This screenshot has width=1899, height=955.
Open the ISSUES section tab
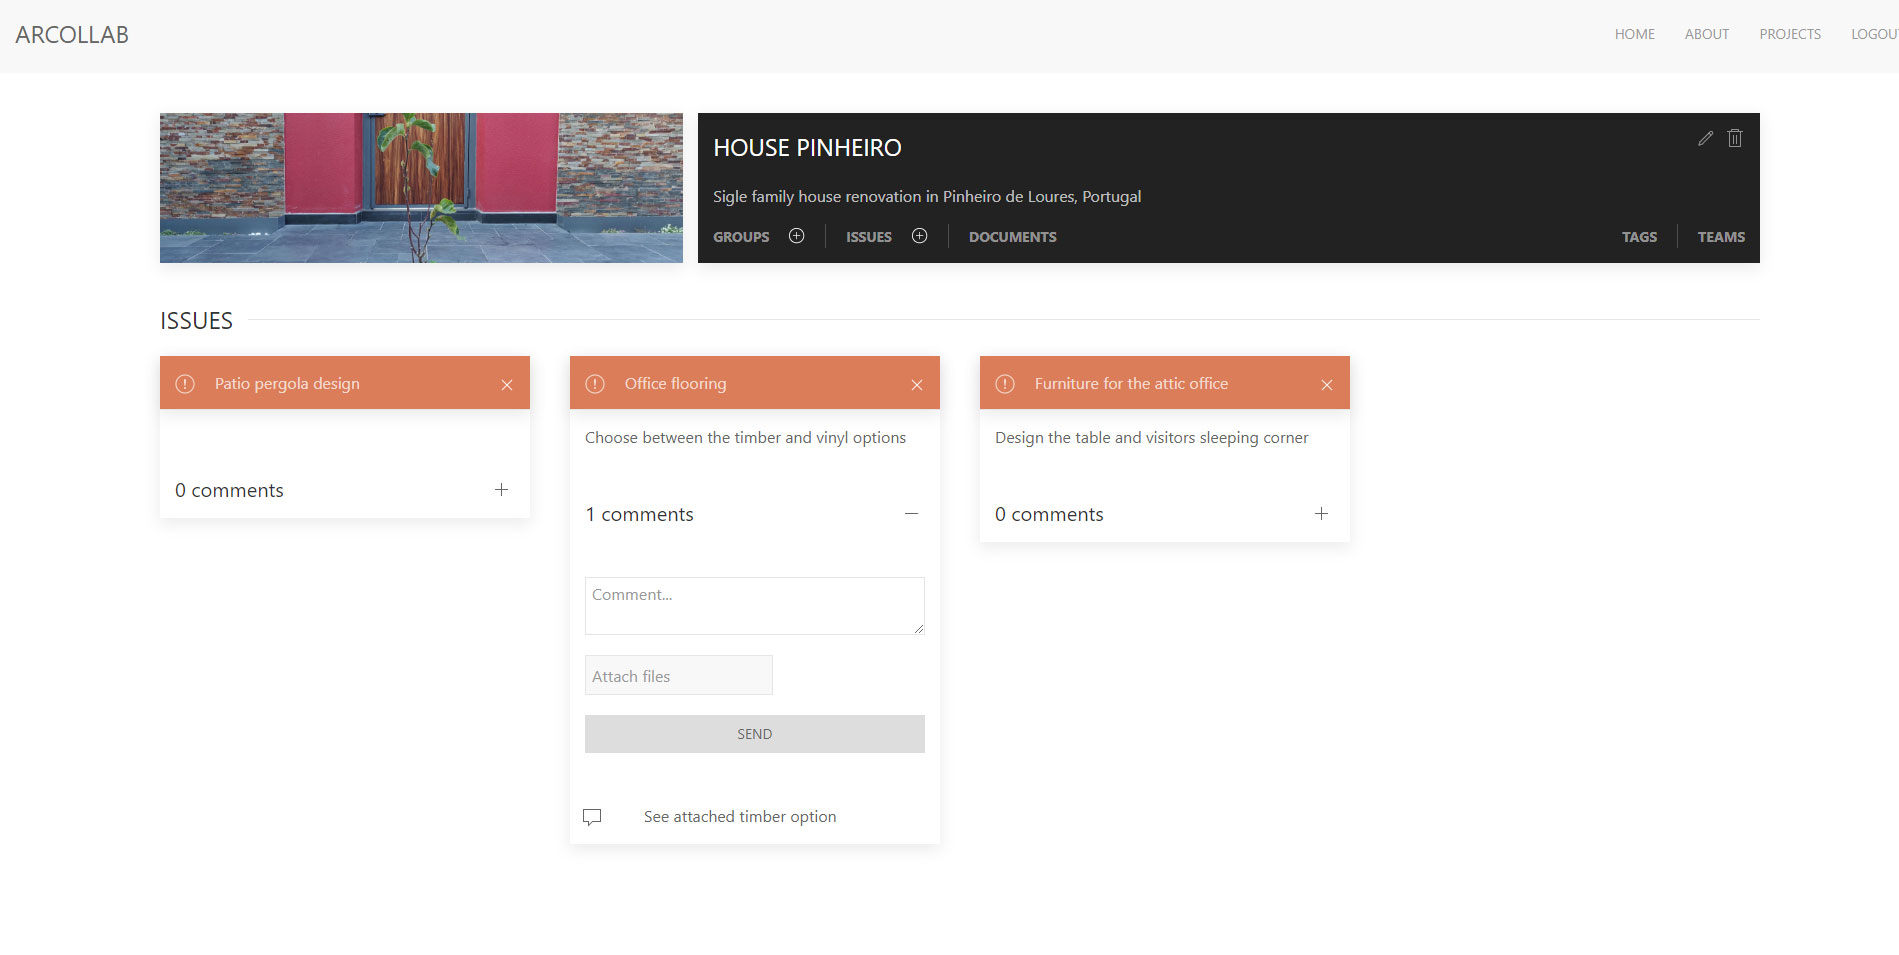click(869, 237)
